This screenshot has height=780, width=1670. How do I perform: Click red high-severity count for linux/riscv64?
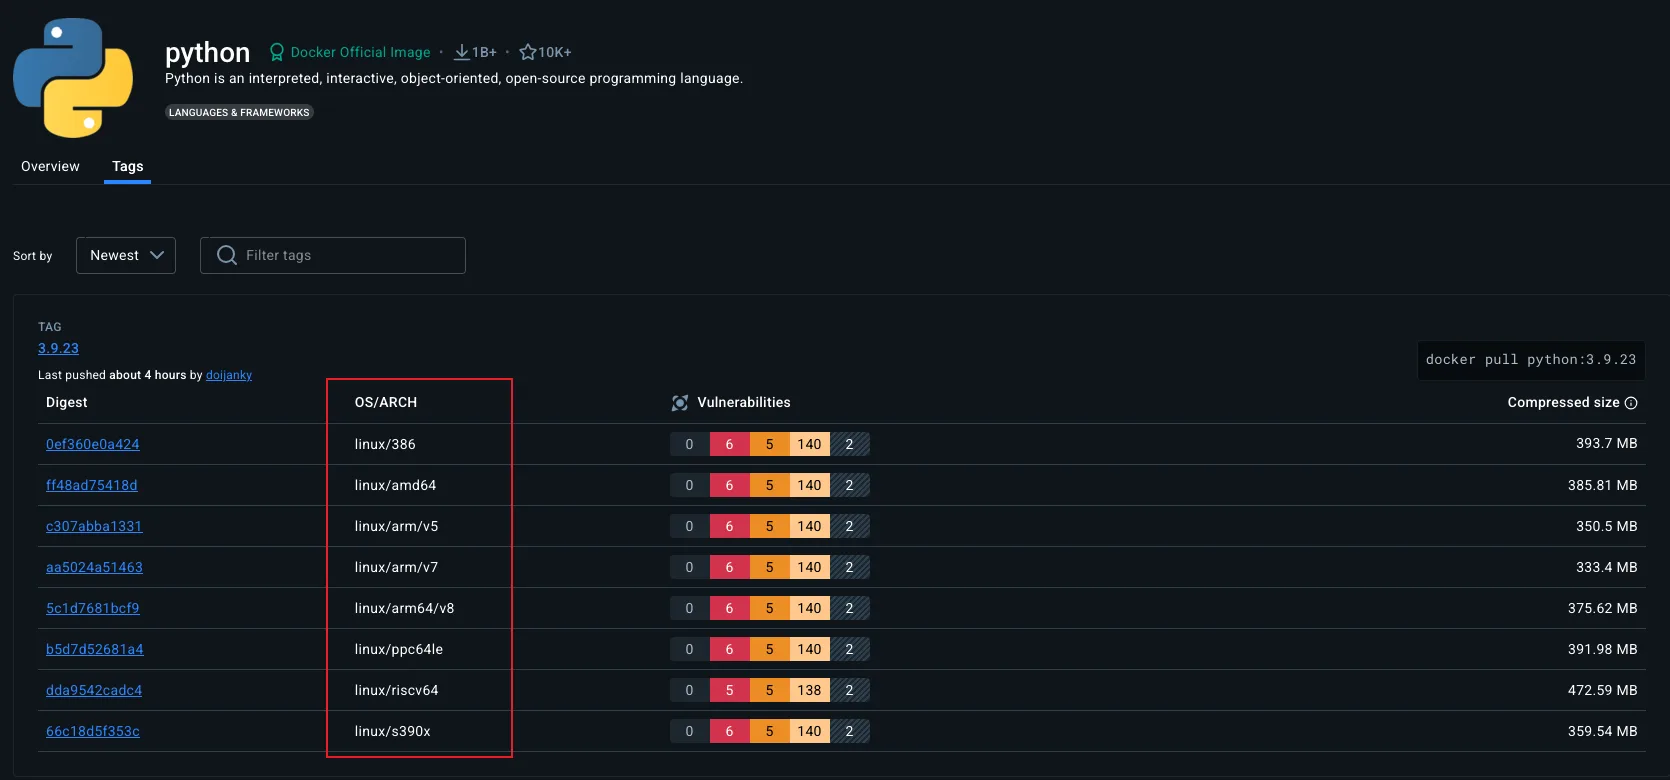pyautogui.click(x=729, y=690)
